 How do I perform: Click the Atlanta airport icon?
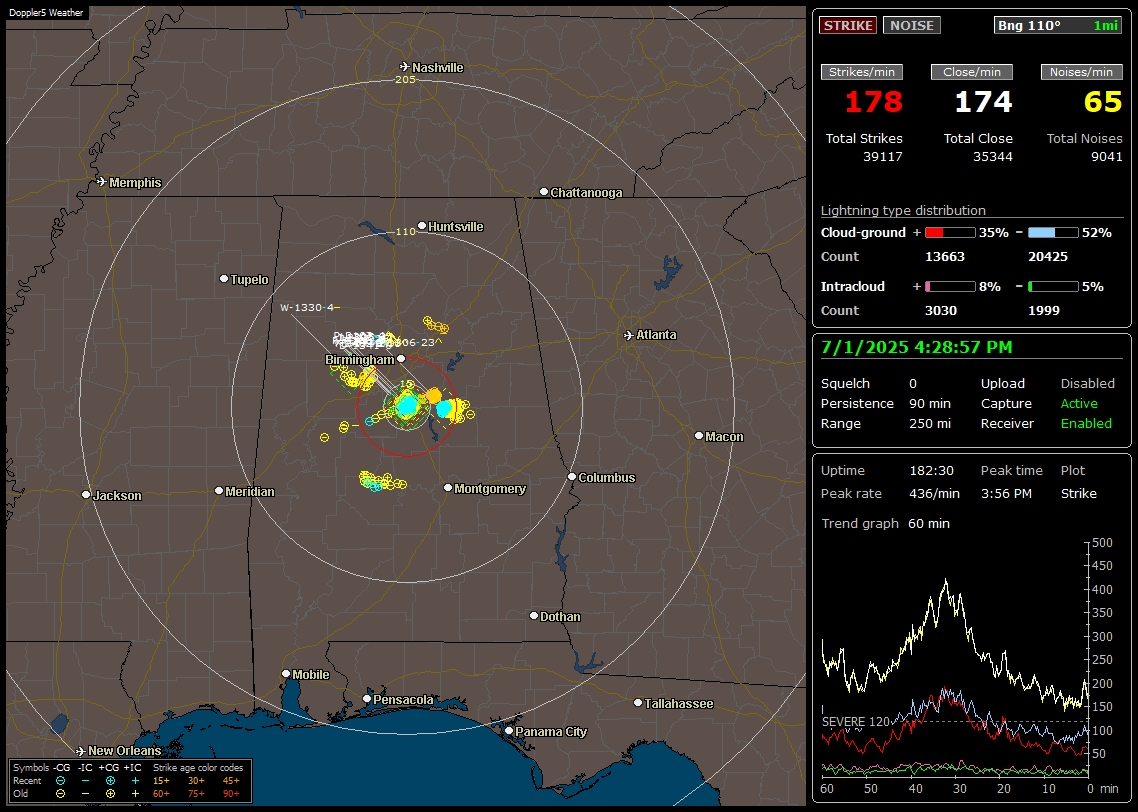[x=629, y=335]
